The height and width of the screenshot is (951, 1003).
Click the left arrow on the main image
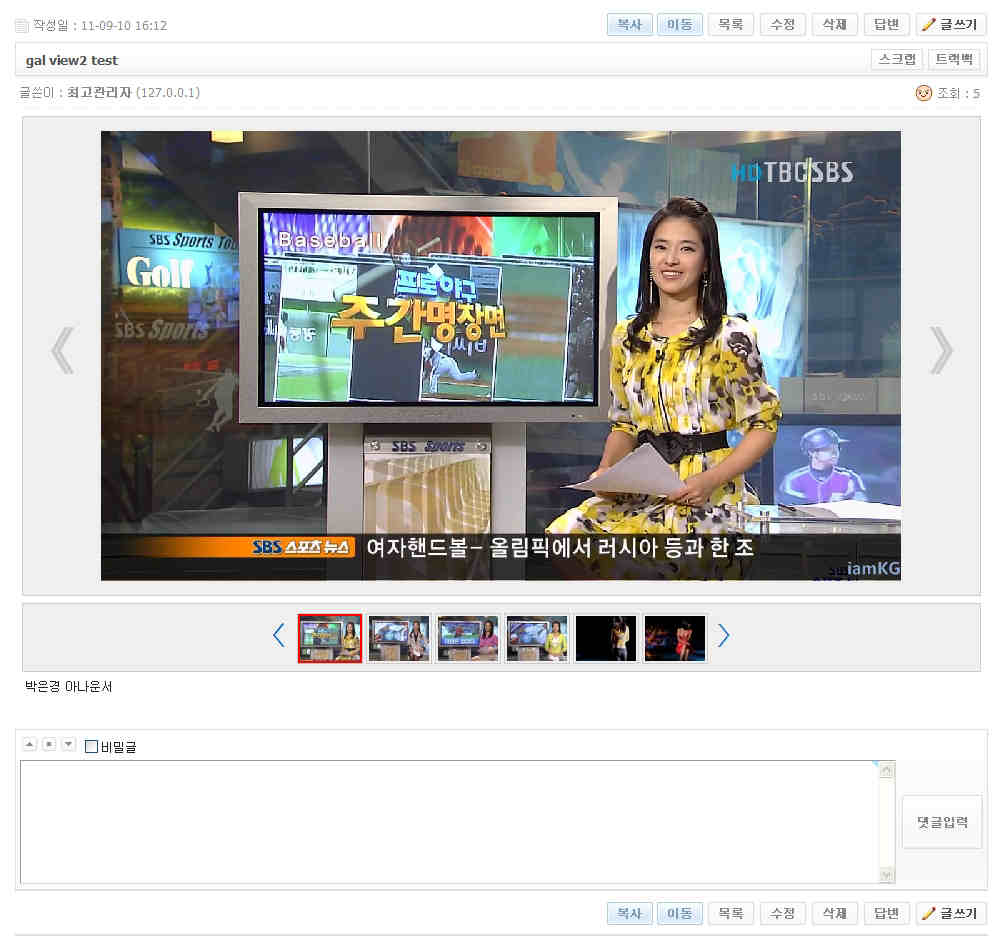click(x=63, y=350)
